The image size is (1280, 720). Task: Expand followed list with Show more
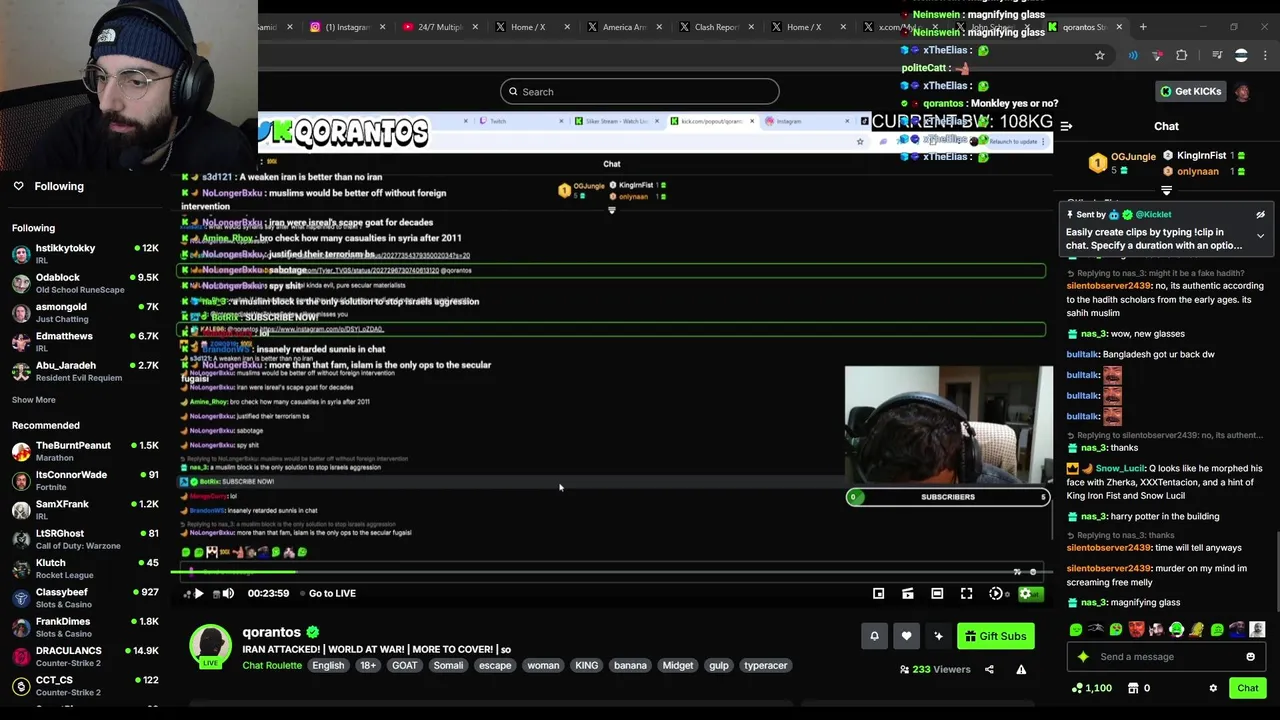point(33,400)
